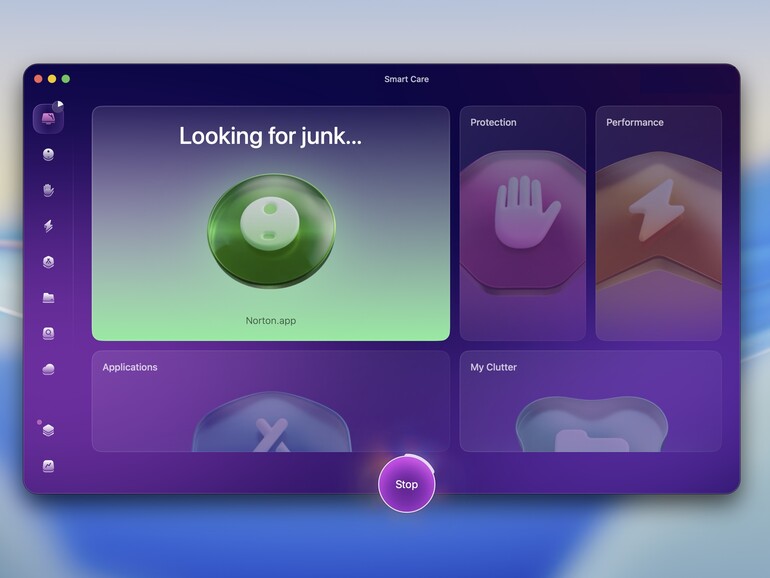The width and height of the screenshot is (770, 578).
Task: Minimize window with yellow button
Action: (x=52, y=79)
